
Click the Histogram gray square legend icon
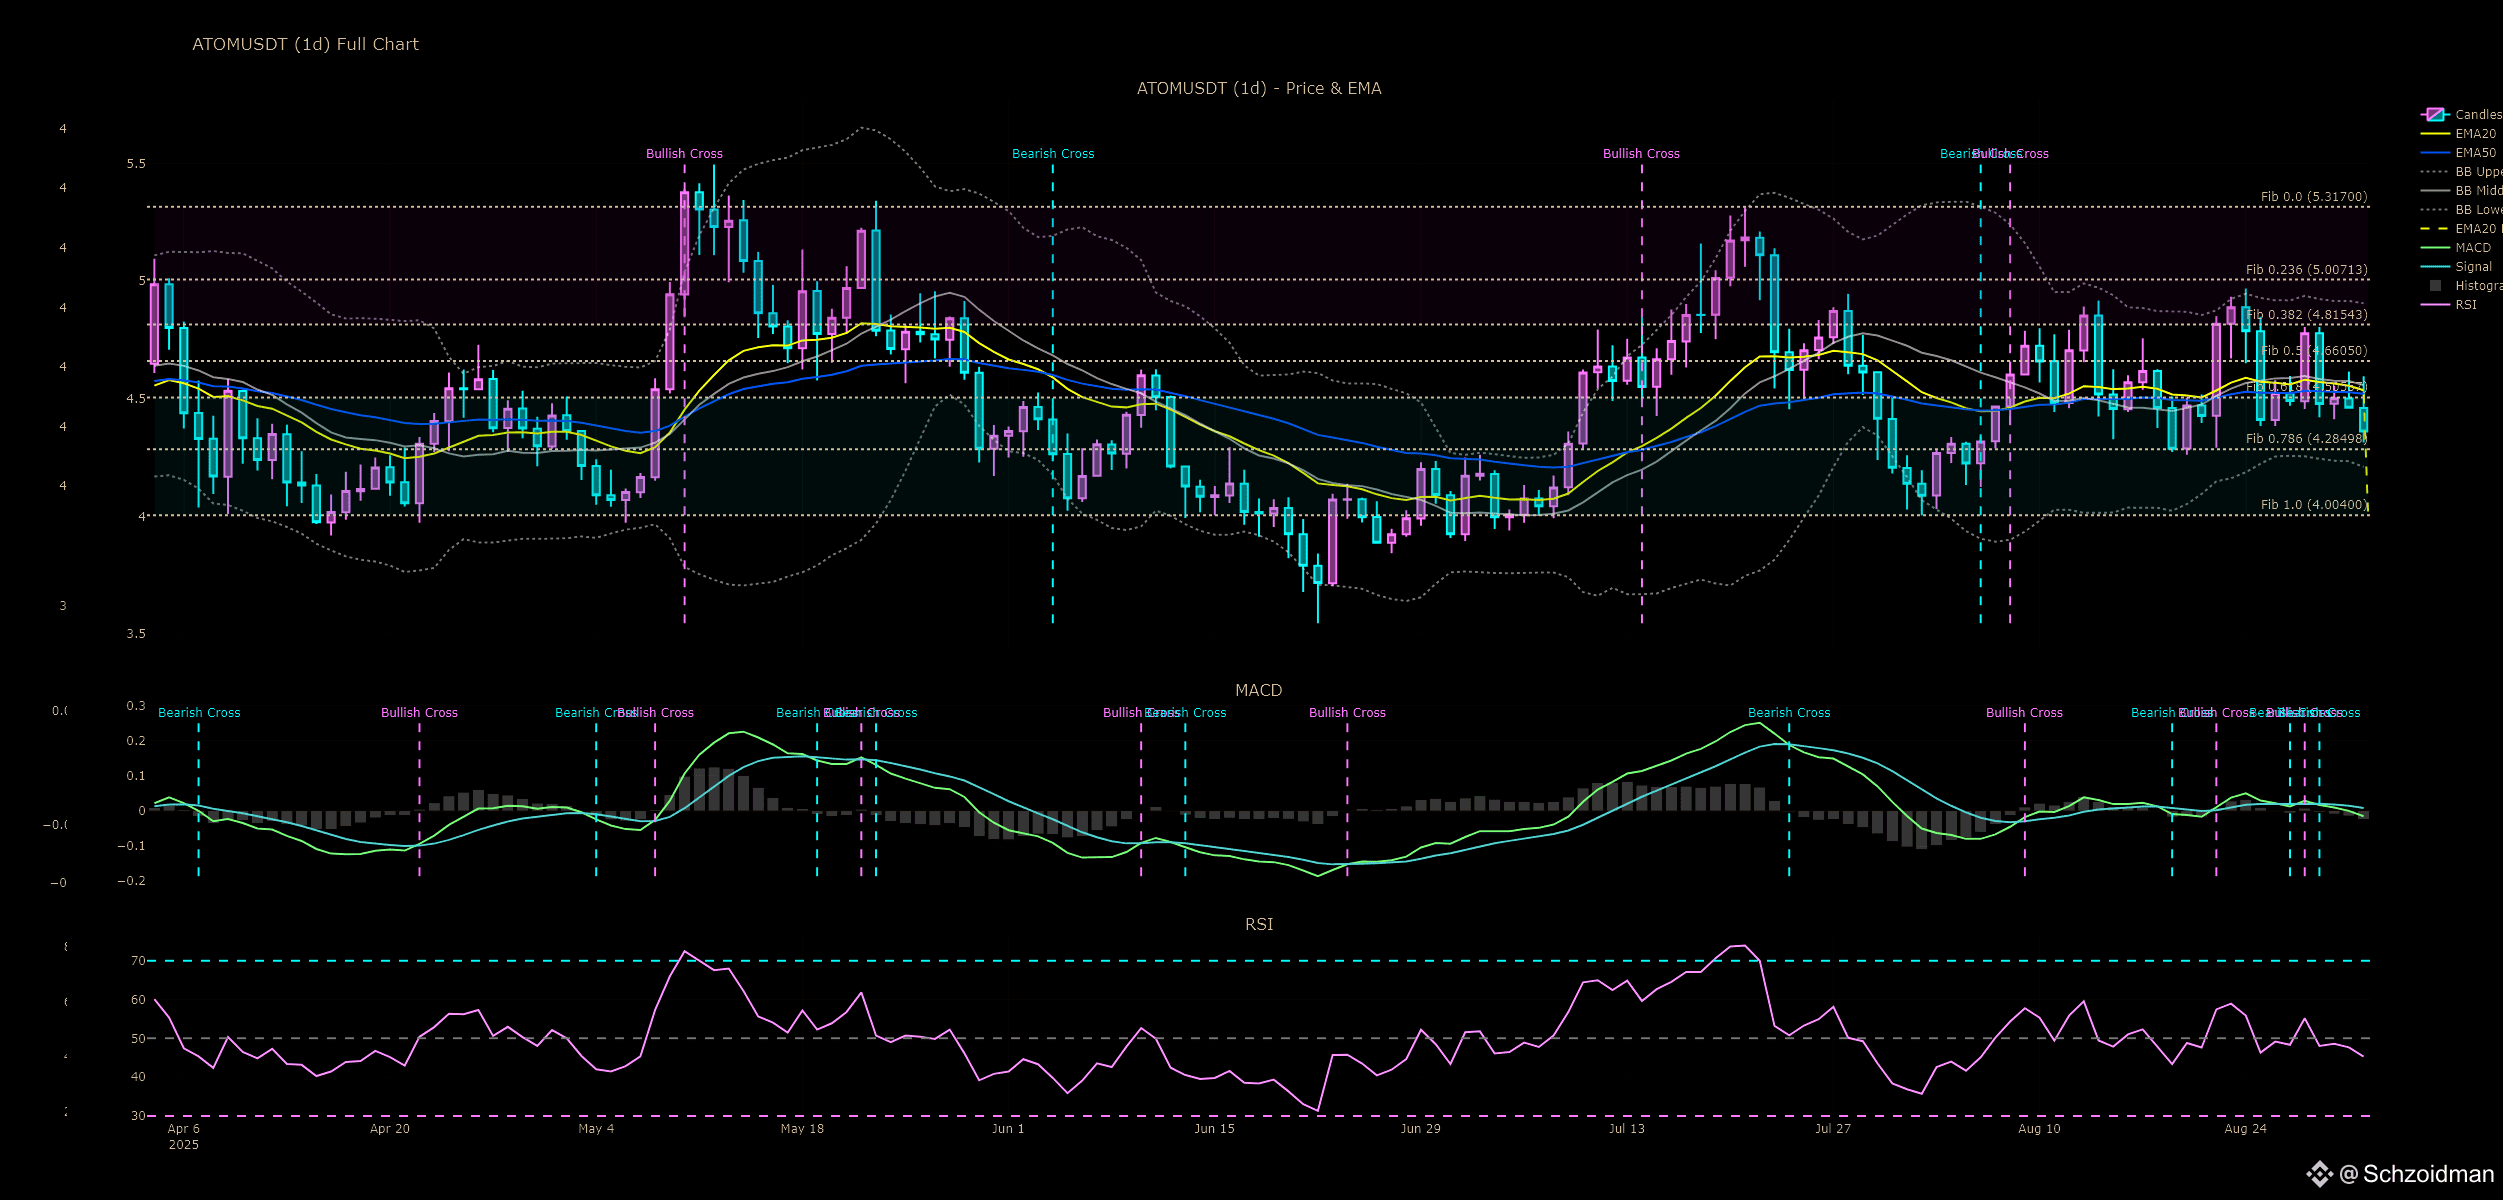(x=2435, y=286)
